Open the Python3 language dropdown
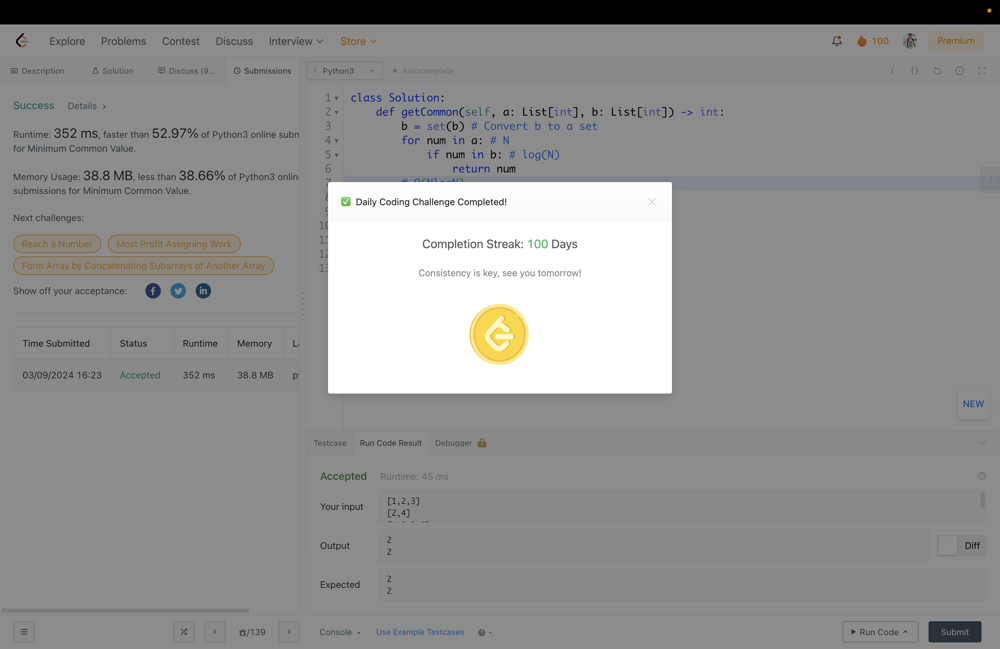The image size is (1000, 649). click(344, 71)
